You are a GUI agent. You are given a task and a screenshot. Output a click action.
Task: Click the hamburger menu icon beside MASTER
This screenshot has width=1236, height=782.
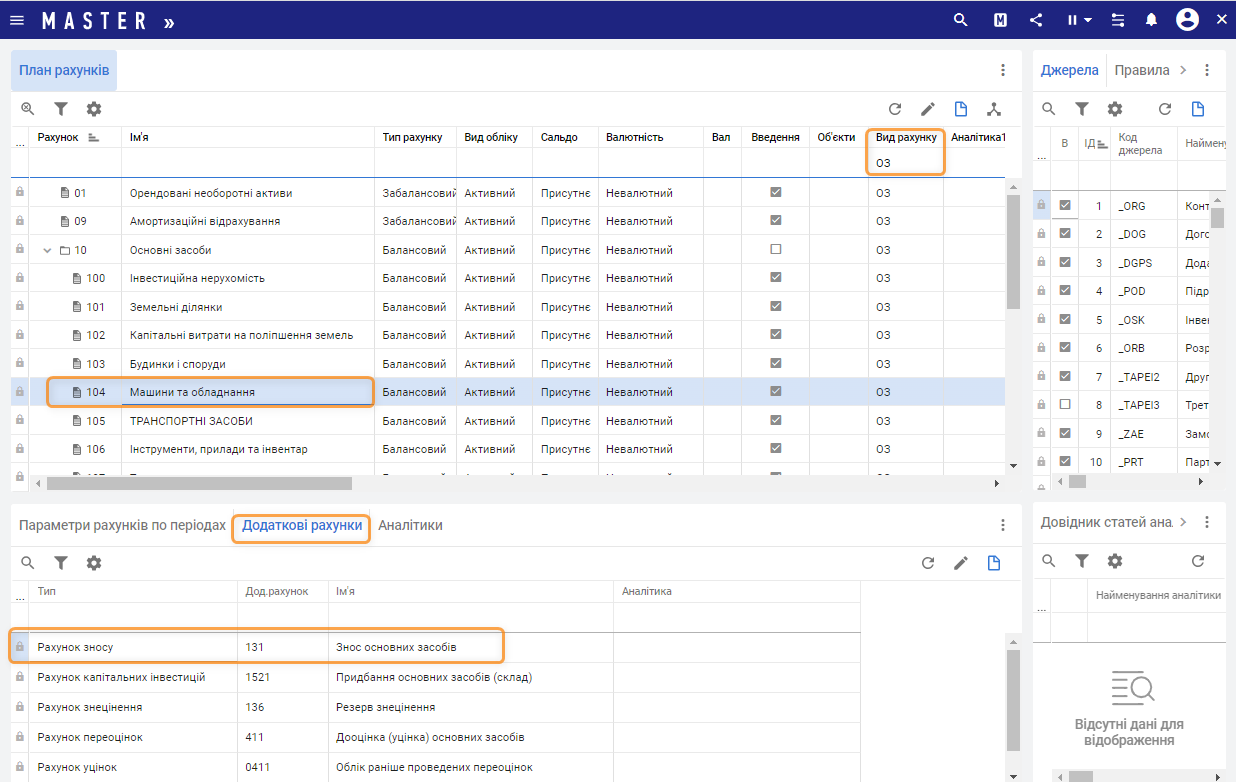click(x=17, y=20)
